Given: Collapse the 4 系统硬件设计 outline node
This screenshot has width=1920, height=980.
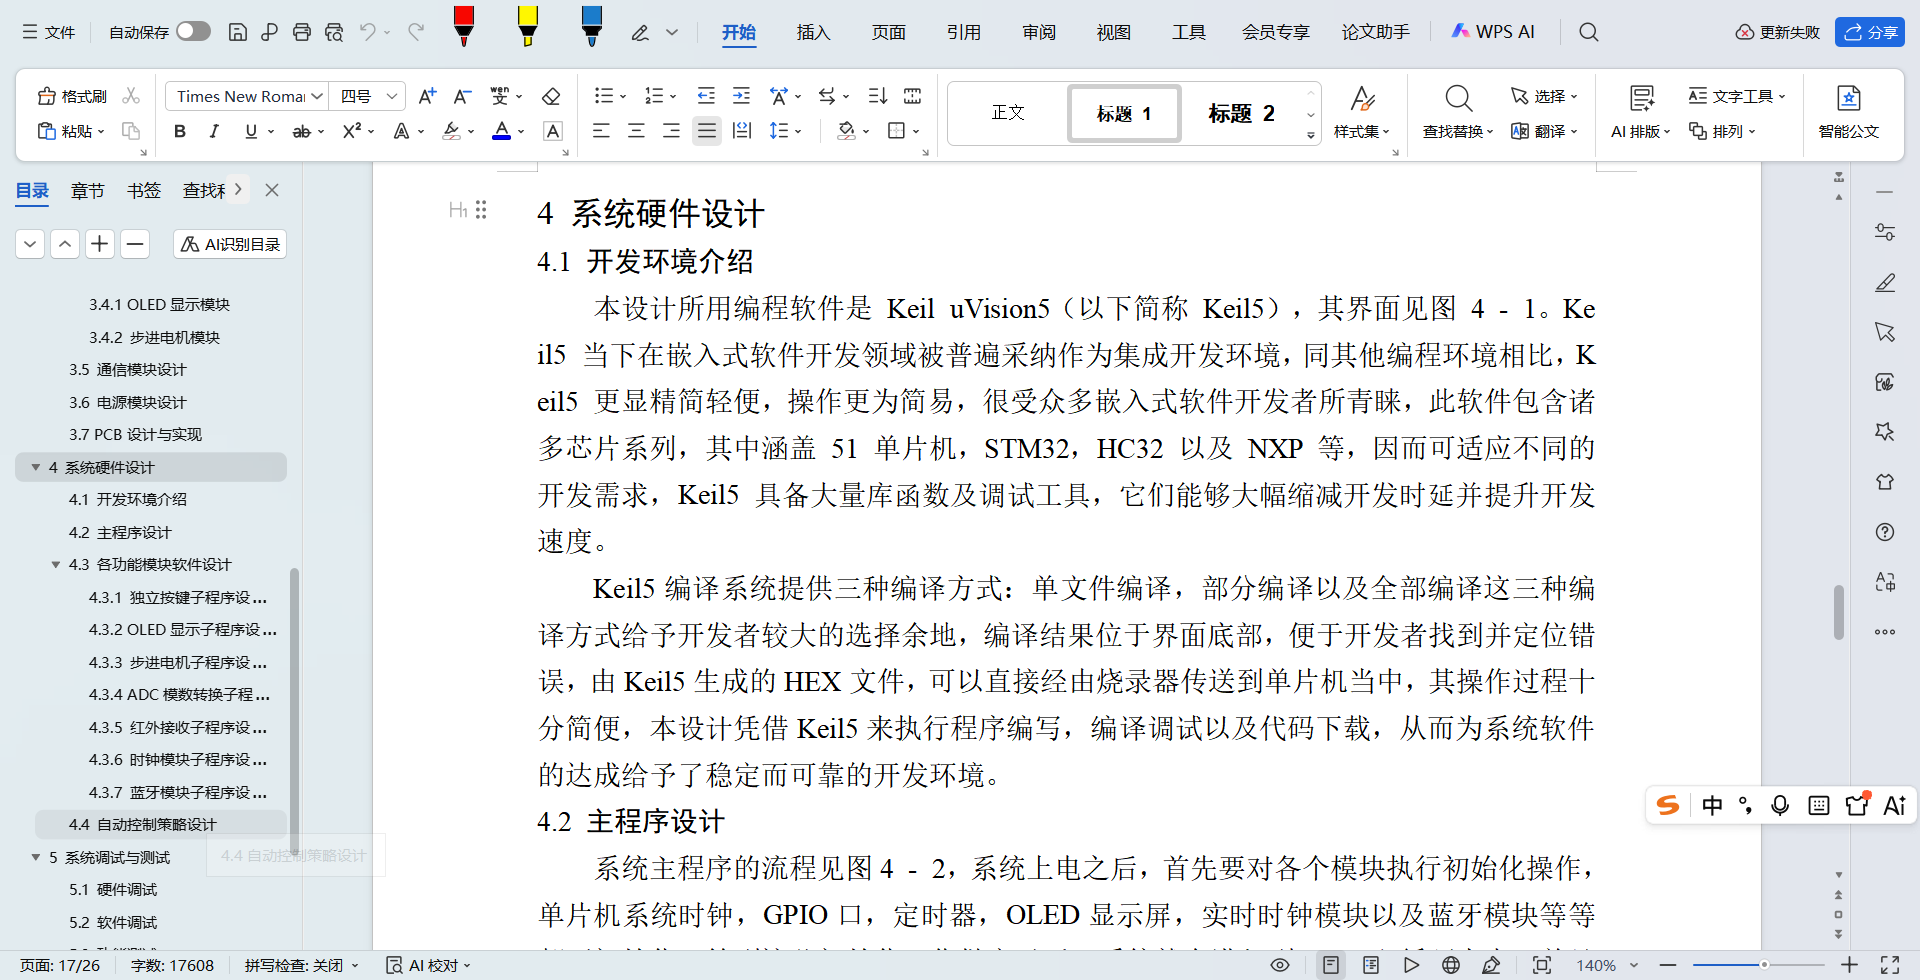Looking at the screenshot, I should (36, 467).
